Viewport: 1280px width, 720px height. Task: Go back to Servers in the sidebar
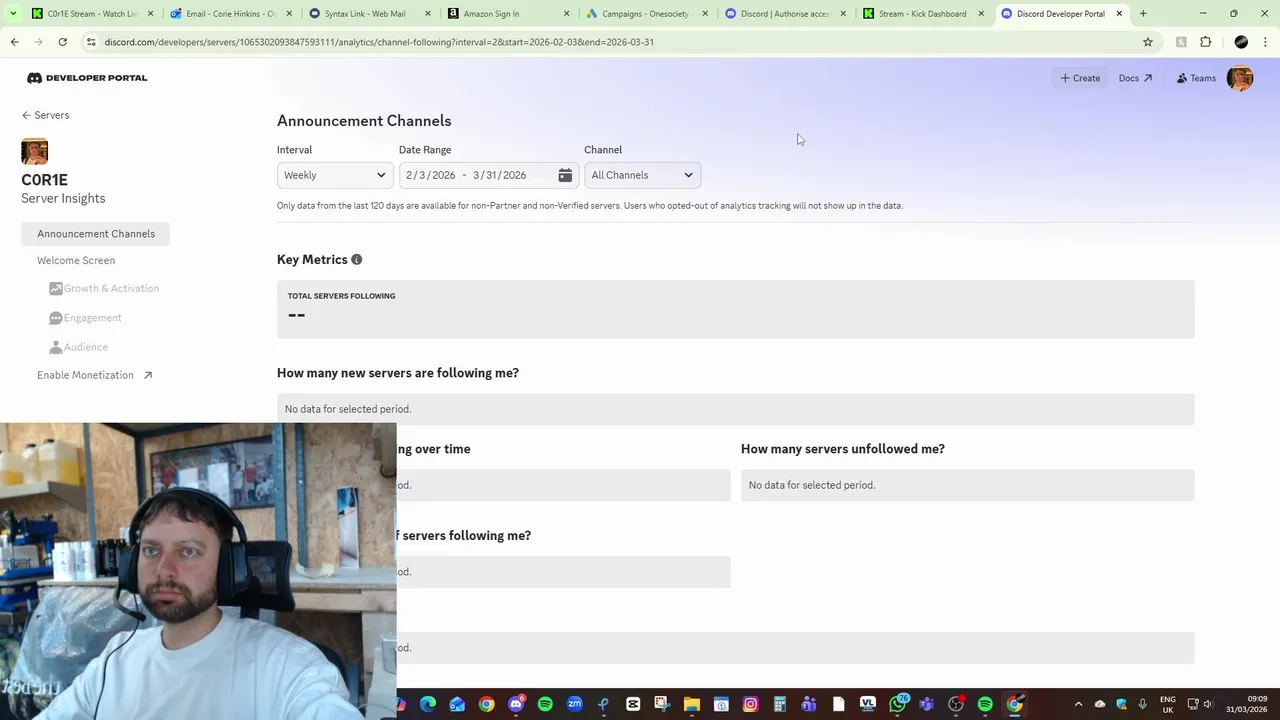coord(45,115)
